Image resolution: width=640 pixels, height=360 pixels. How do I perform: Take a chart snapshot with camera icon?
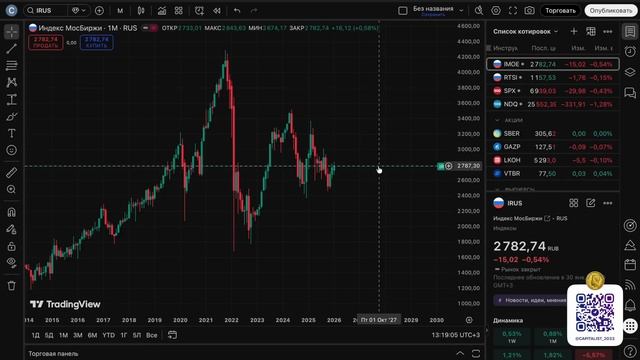(x=529, y=11)
